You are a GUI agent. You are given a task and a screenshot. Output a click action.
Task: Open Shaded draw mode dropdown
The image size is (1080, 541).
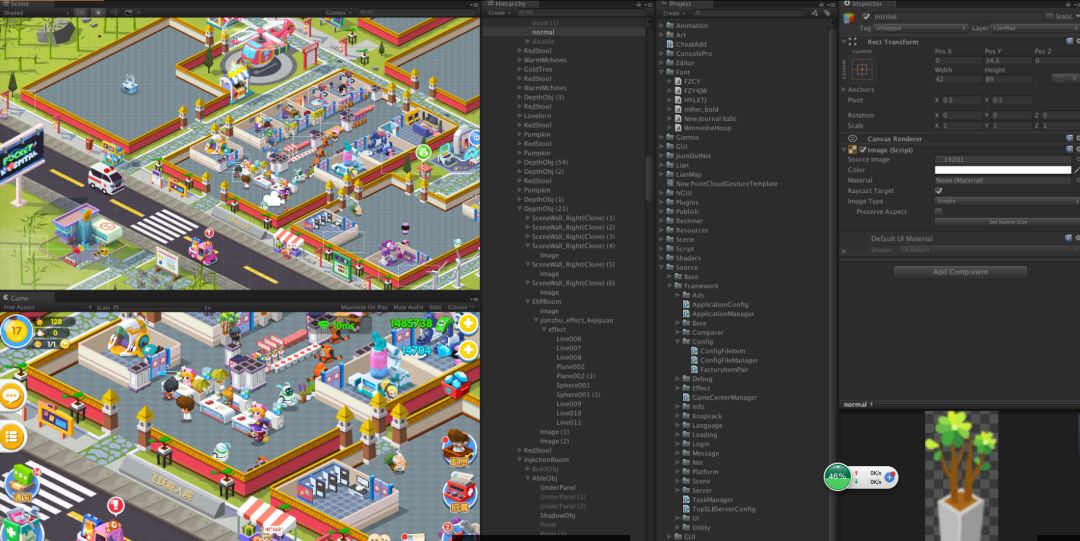36,12
